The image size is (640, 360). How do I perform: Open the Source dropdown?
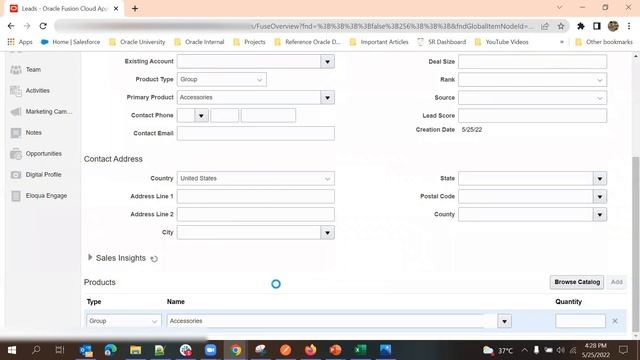[x=532, y=98]
